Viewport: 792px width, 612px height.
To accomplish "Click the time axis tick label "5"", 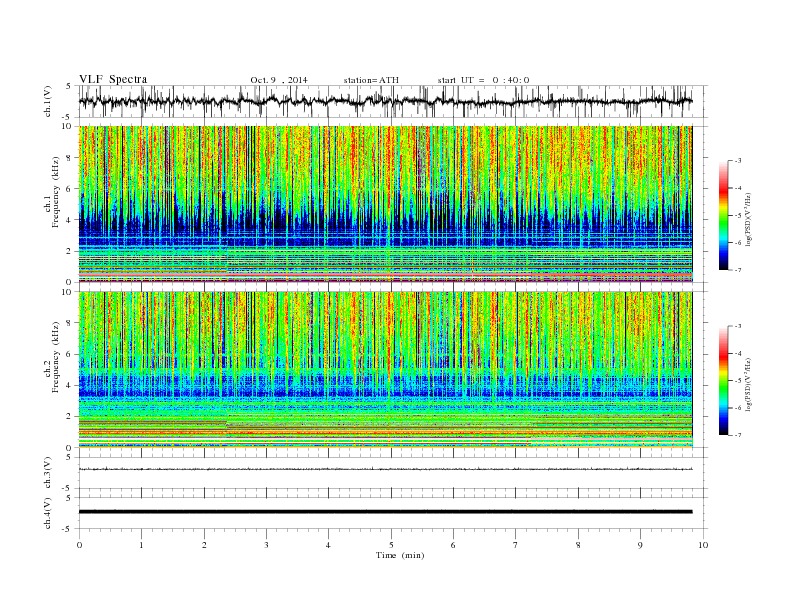I will 391,545.
